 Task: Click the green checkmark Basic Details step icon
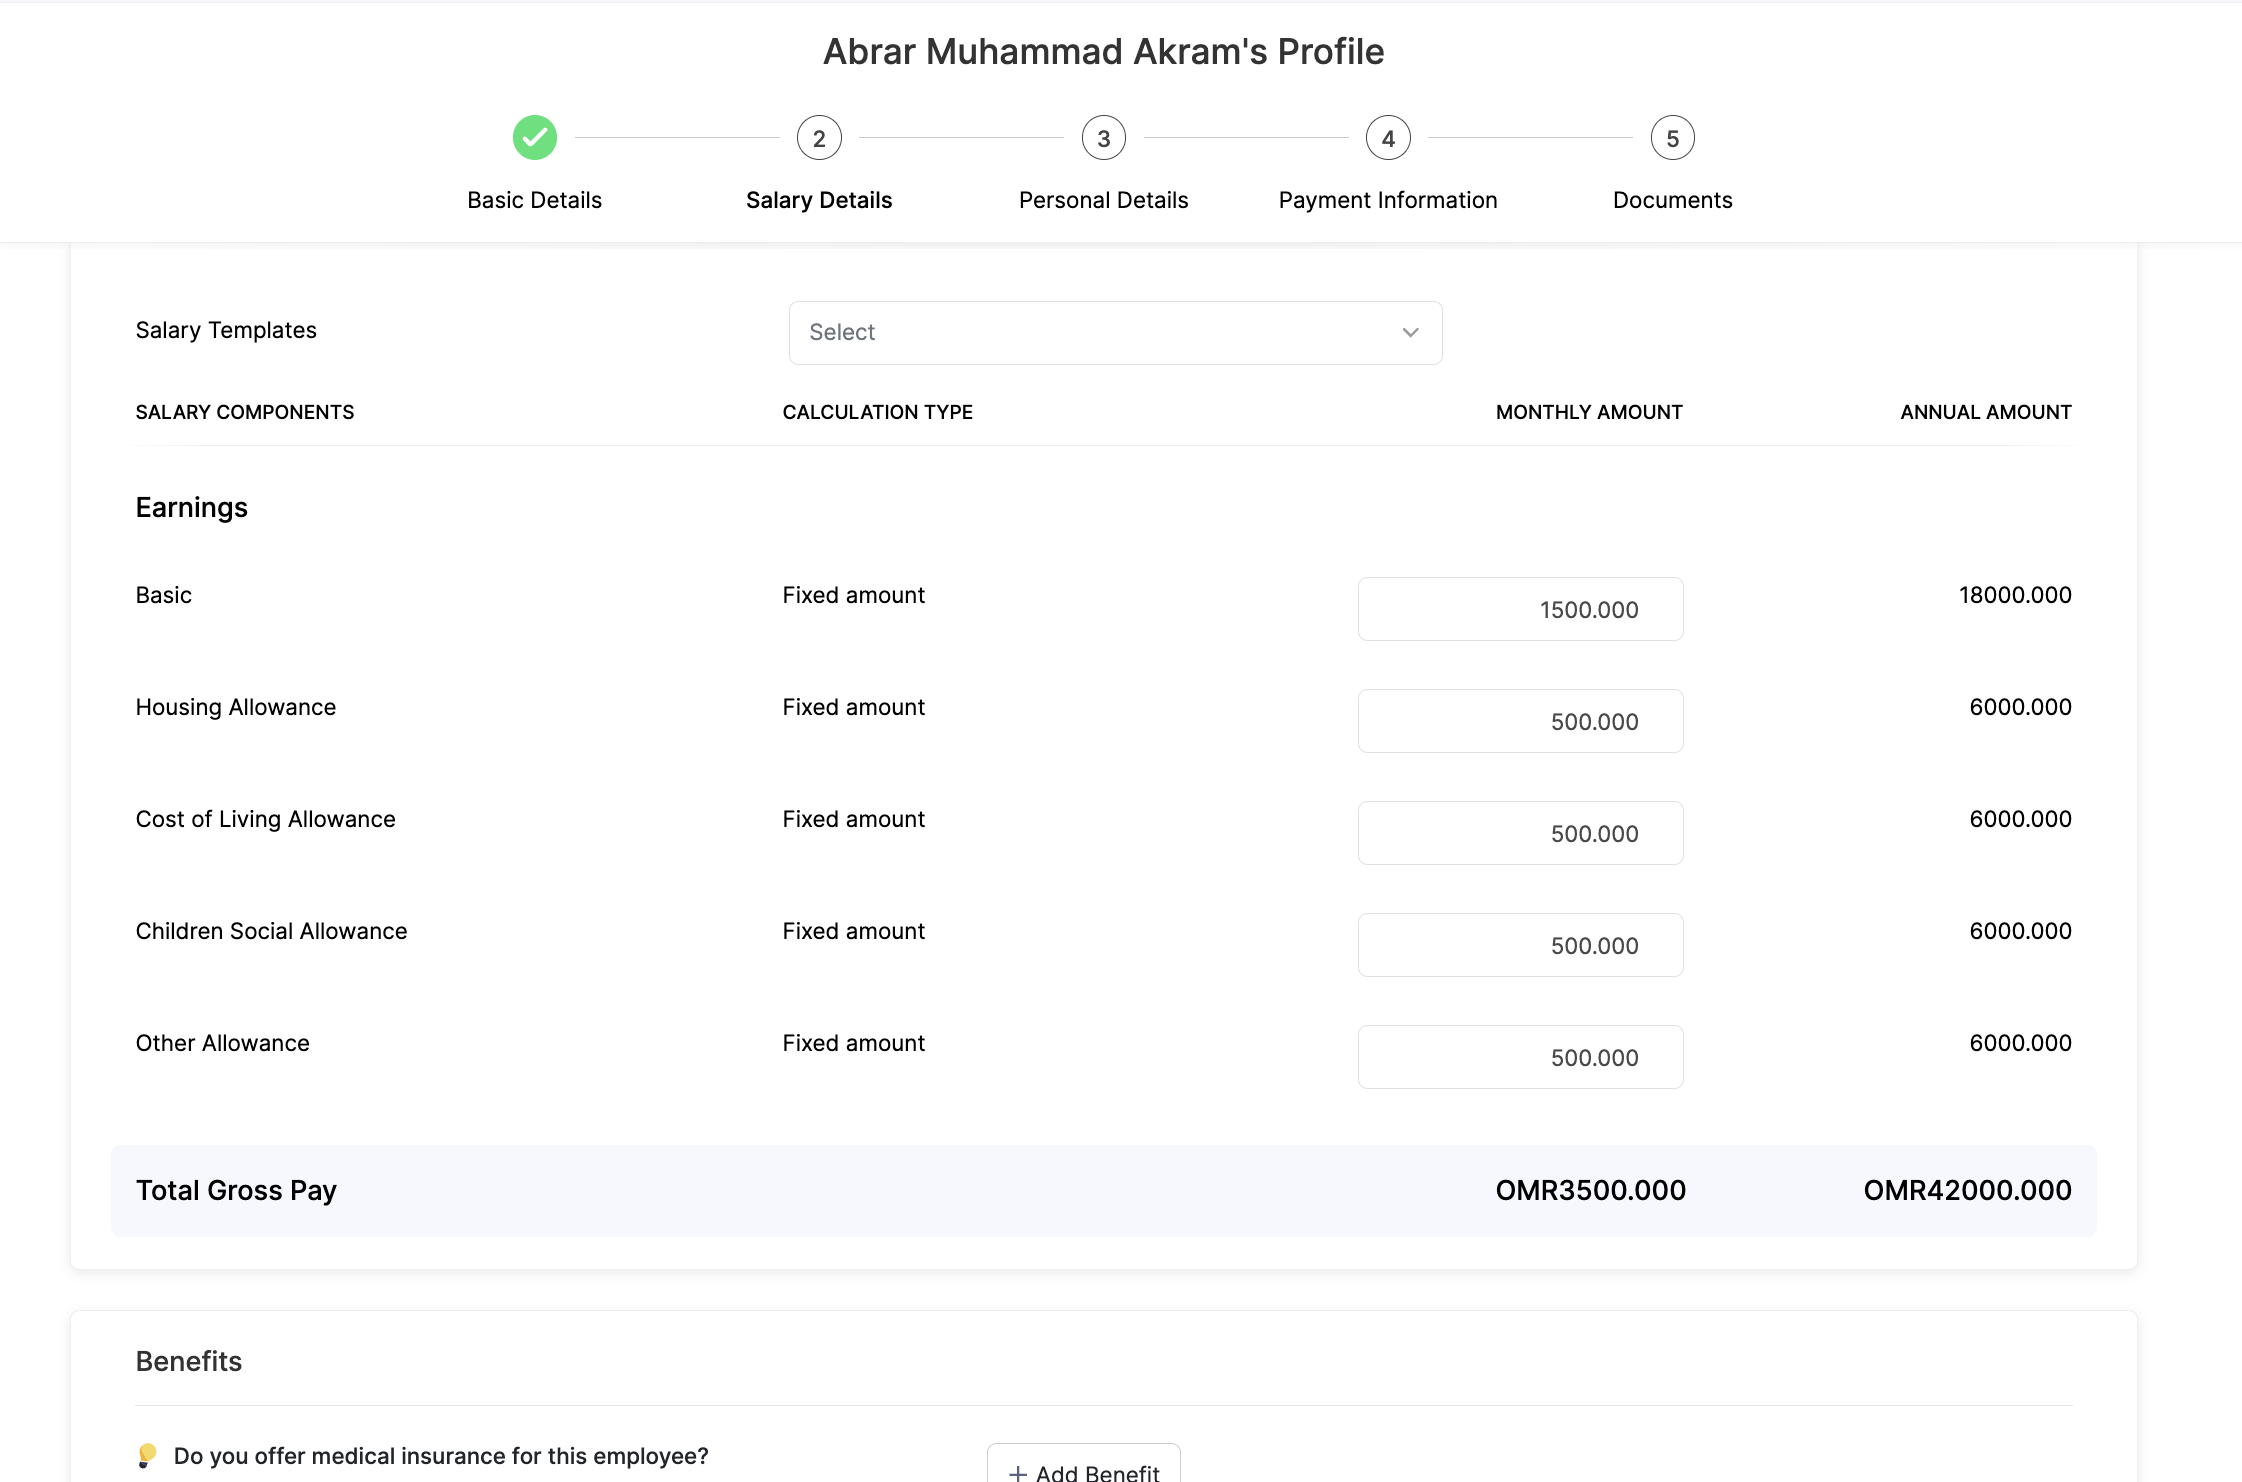coord(534,138)
